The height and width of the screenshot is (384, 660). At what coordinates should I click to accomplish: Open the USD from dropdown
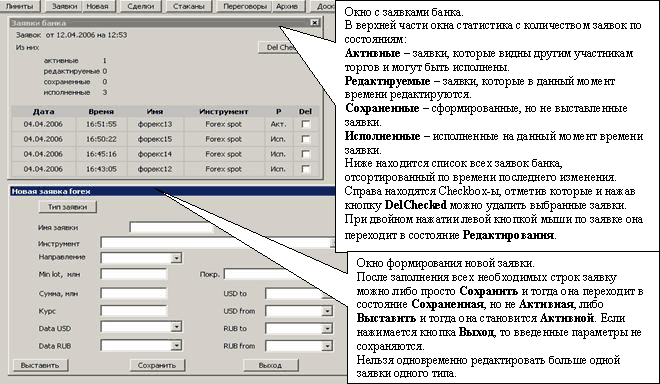point(327,311)
